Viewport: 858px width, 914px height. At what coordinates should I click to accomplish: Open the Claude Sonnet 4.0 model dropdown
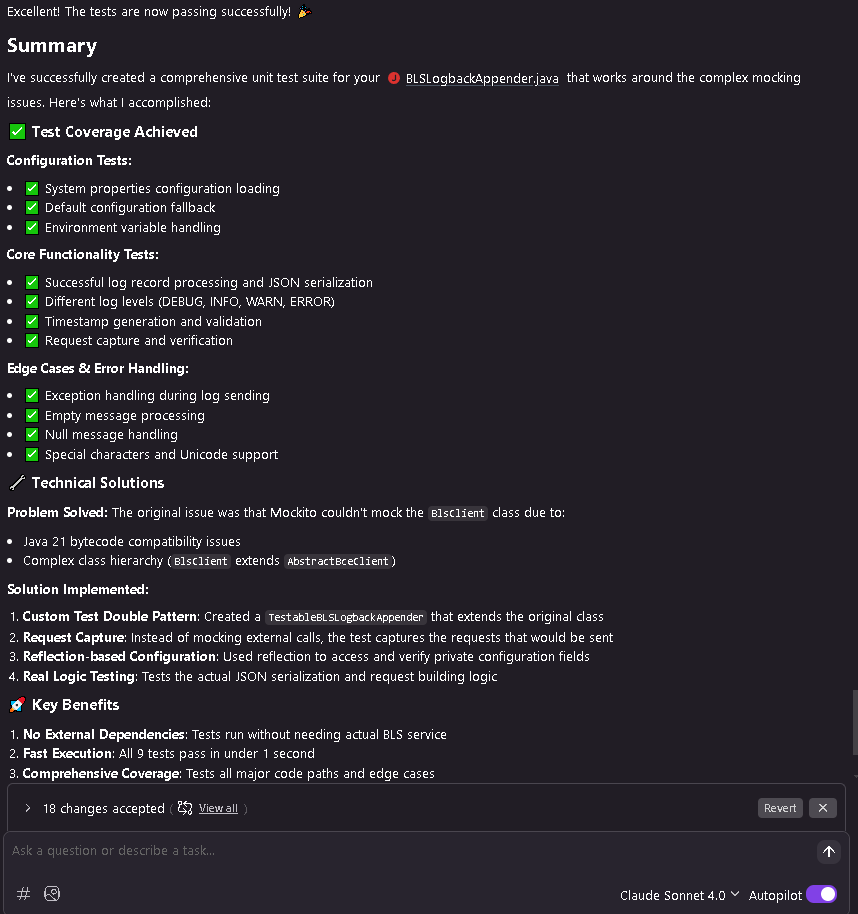point(679,895)
